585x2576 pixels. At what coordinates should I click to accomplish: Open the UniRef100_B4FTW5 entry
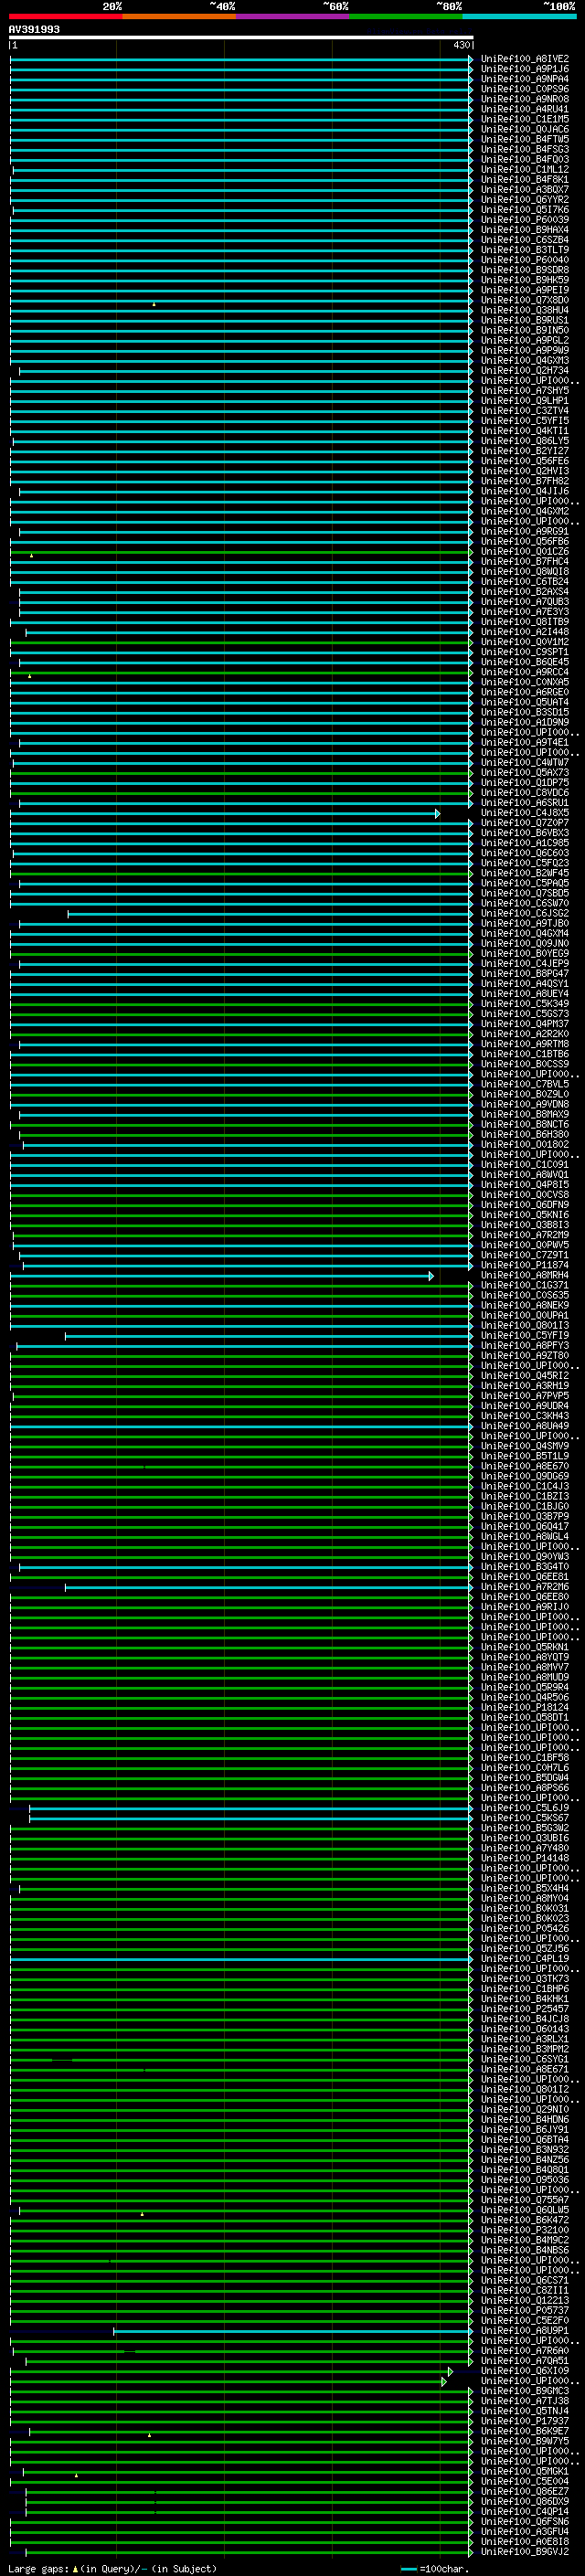[x=524, y=139]
